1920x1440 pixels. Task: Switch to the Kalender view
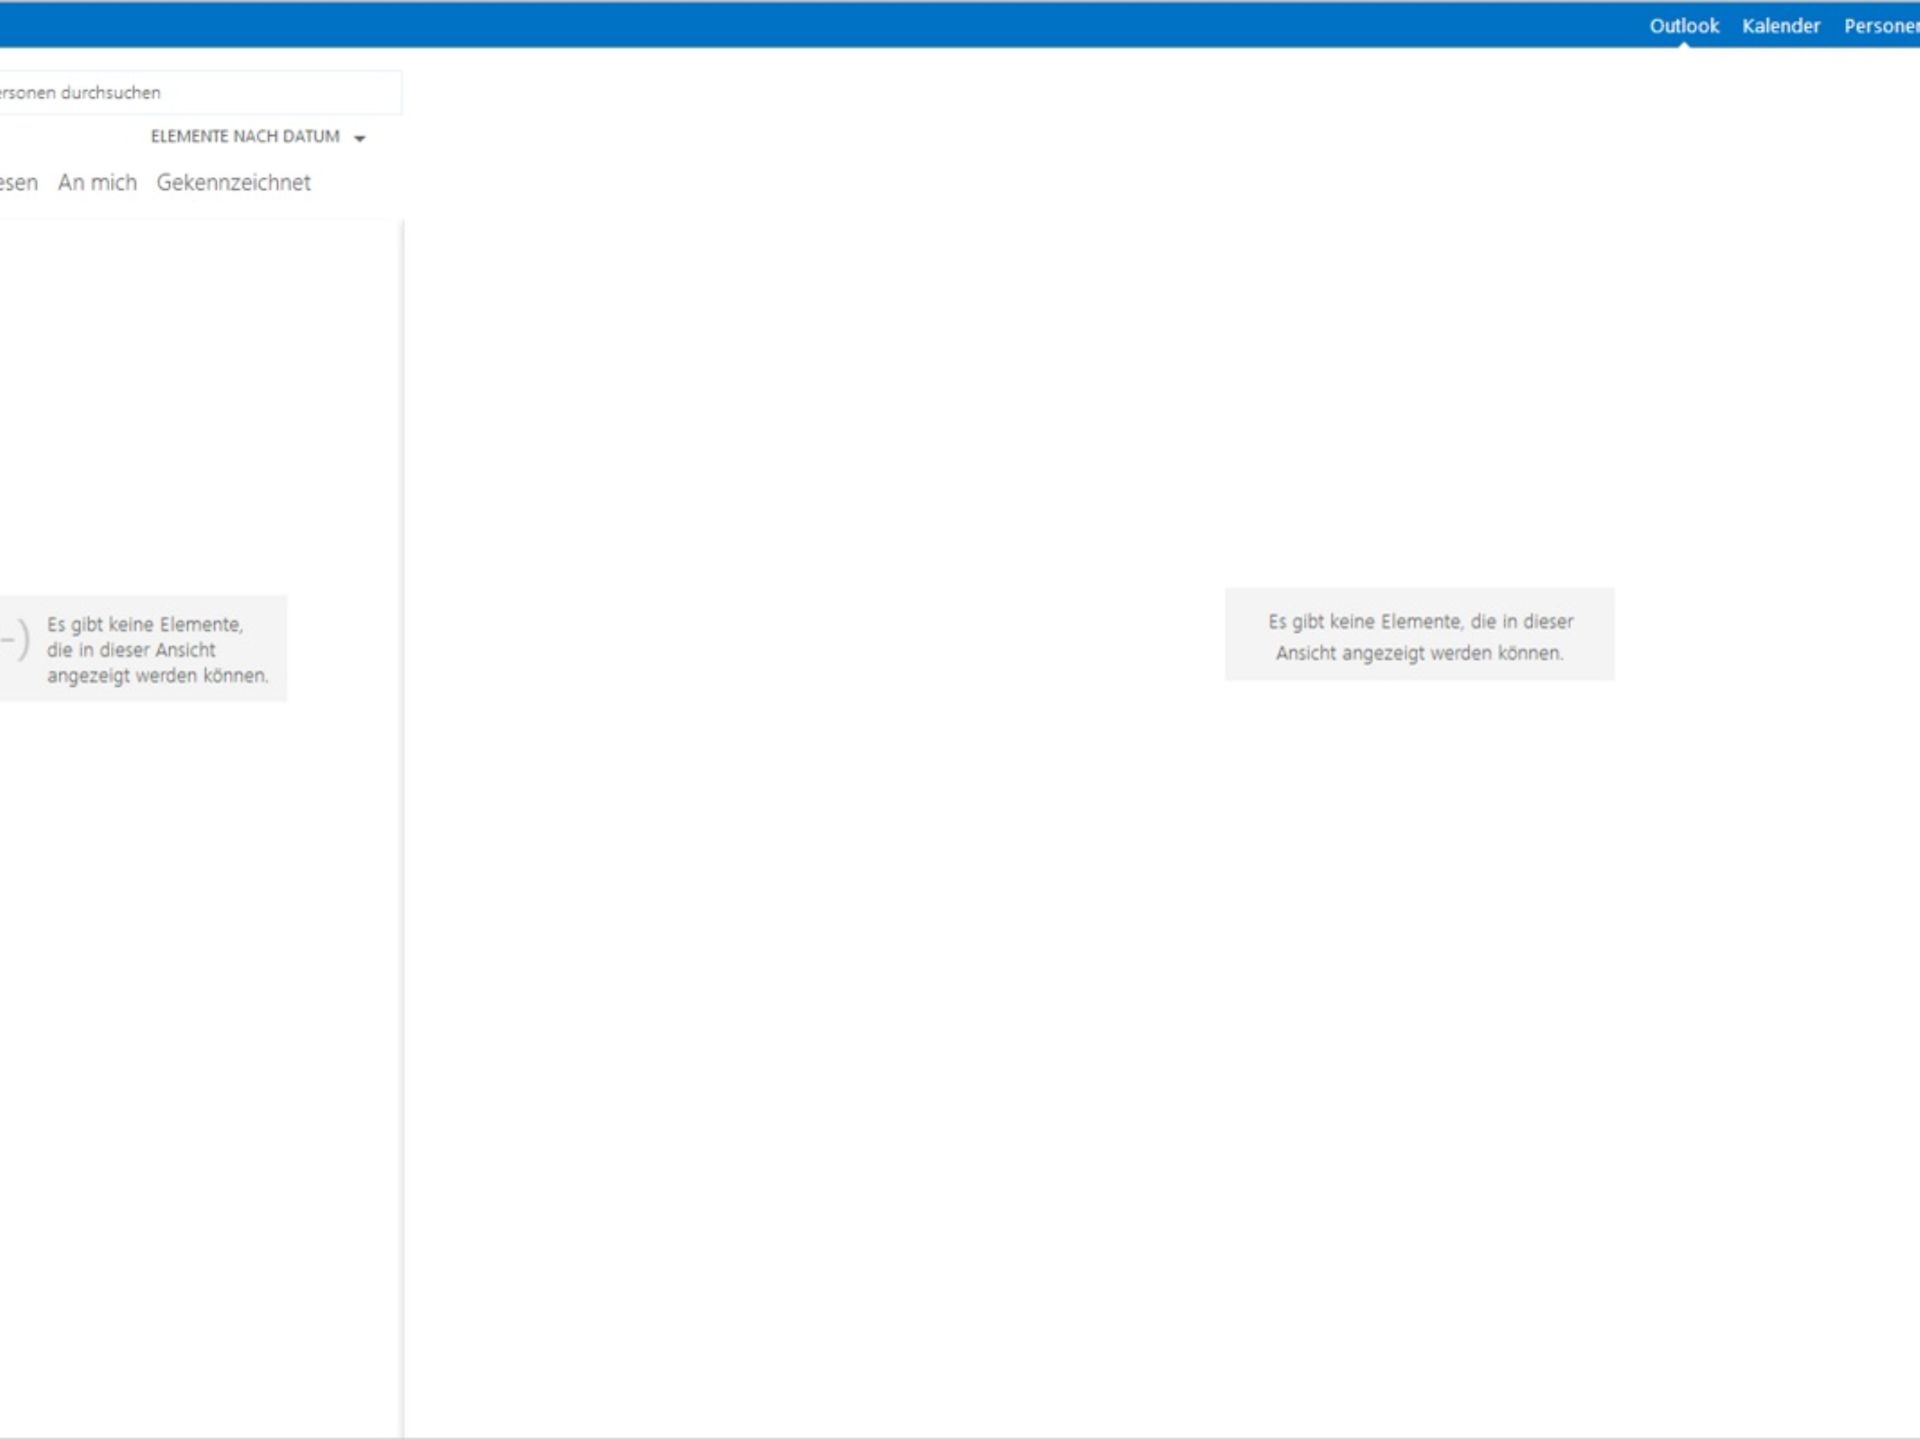(x=1782, y=25)
